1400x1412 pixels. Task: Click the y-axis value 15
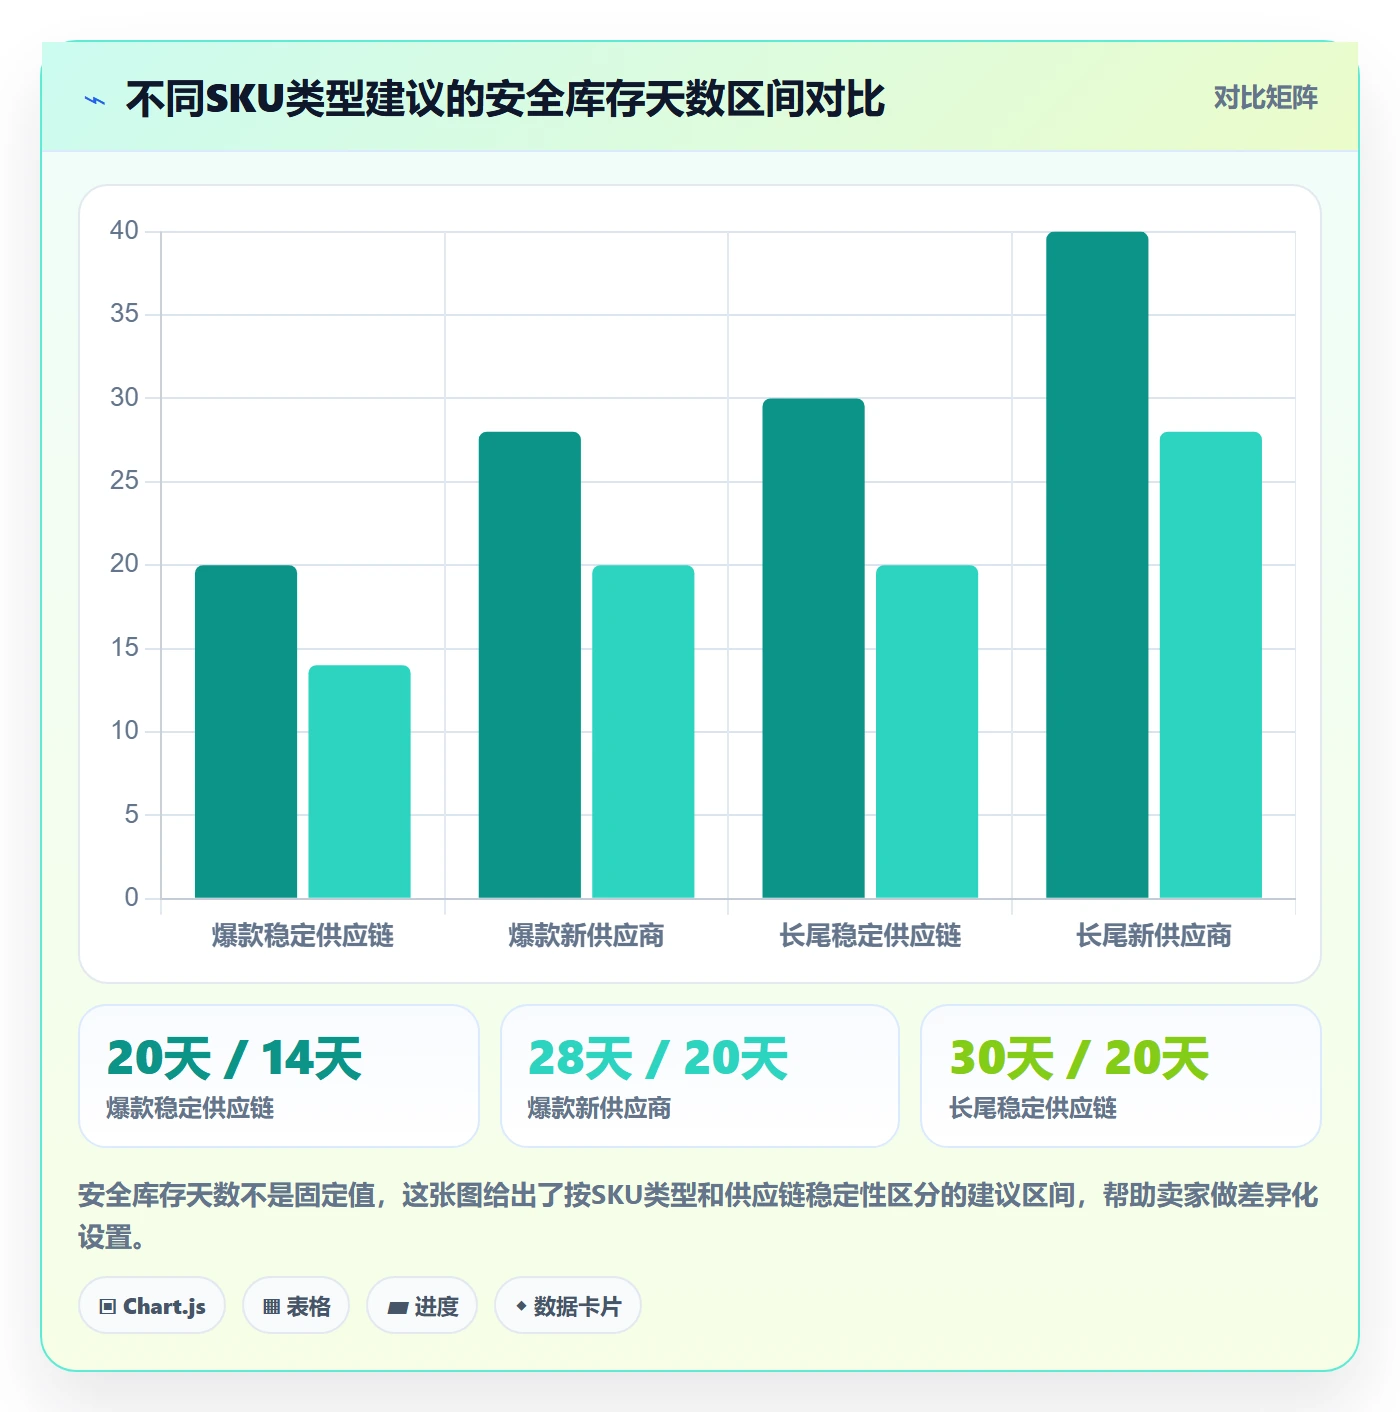coord(124,648)
